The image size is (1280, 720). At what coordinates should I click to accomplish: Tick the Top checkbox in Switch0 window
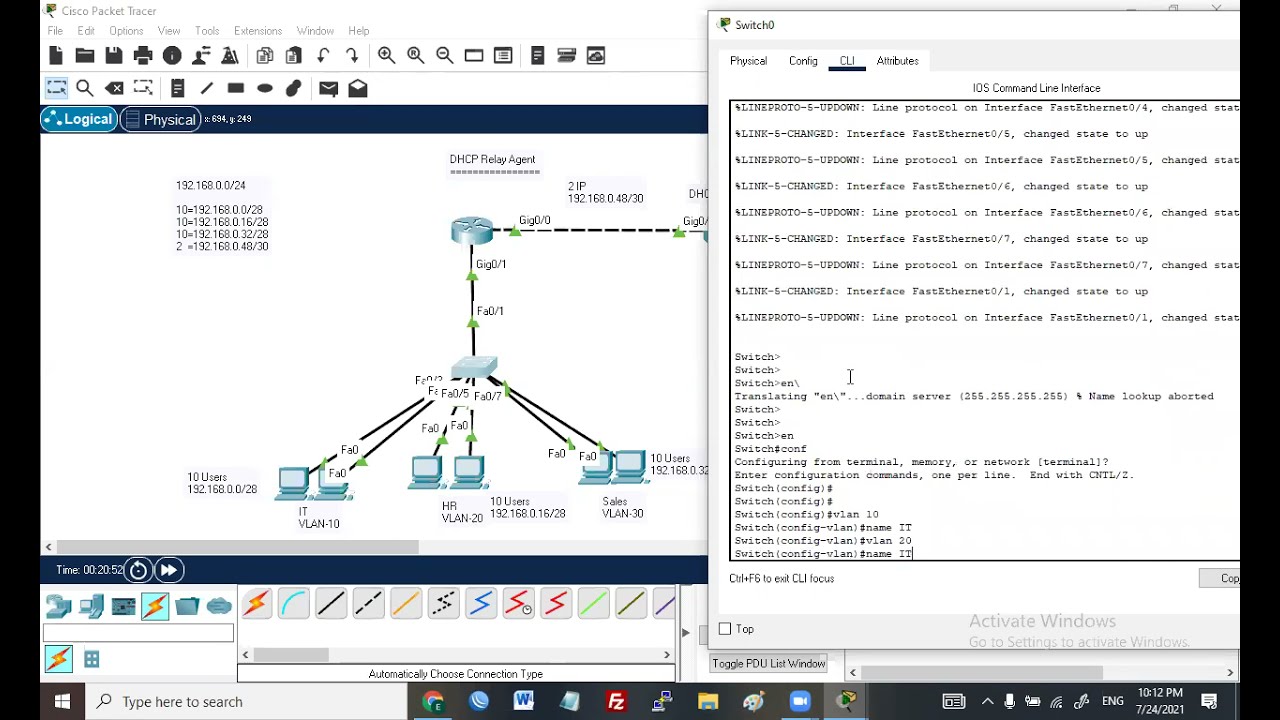pos(725,629)
